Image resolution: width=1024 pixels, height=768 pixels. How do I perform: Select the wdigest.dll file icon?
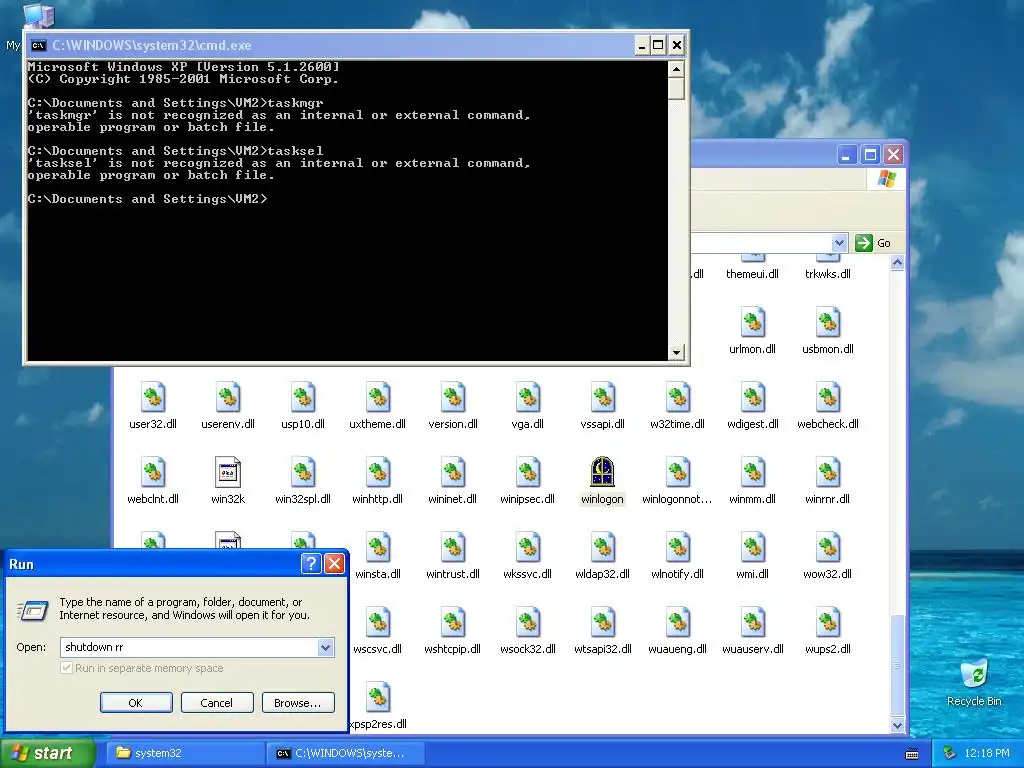[753, 398]
